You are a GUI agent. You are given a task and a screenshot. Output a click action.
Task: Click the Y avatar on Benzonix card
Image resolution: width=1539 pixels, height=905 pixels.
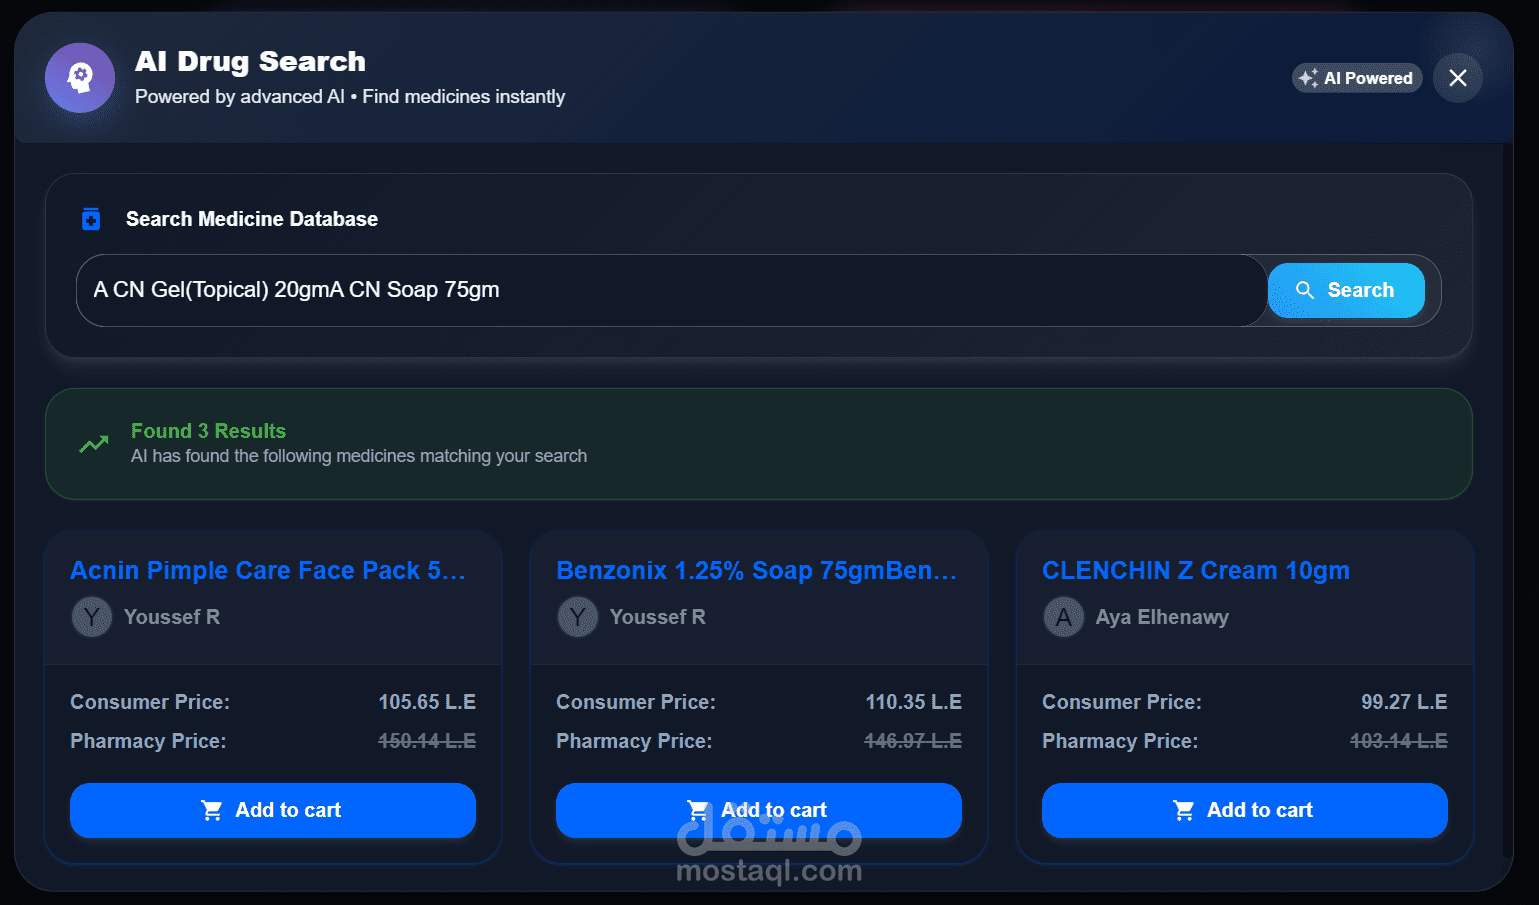577,617
